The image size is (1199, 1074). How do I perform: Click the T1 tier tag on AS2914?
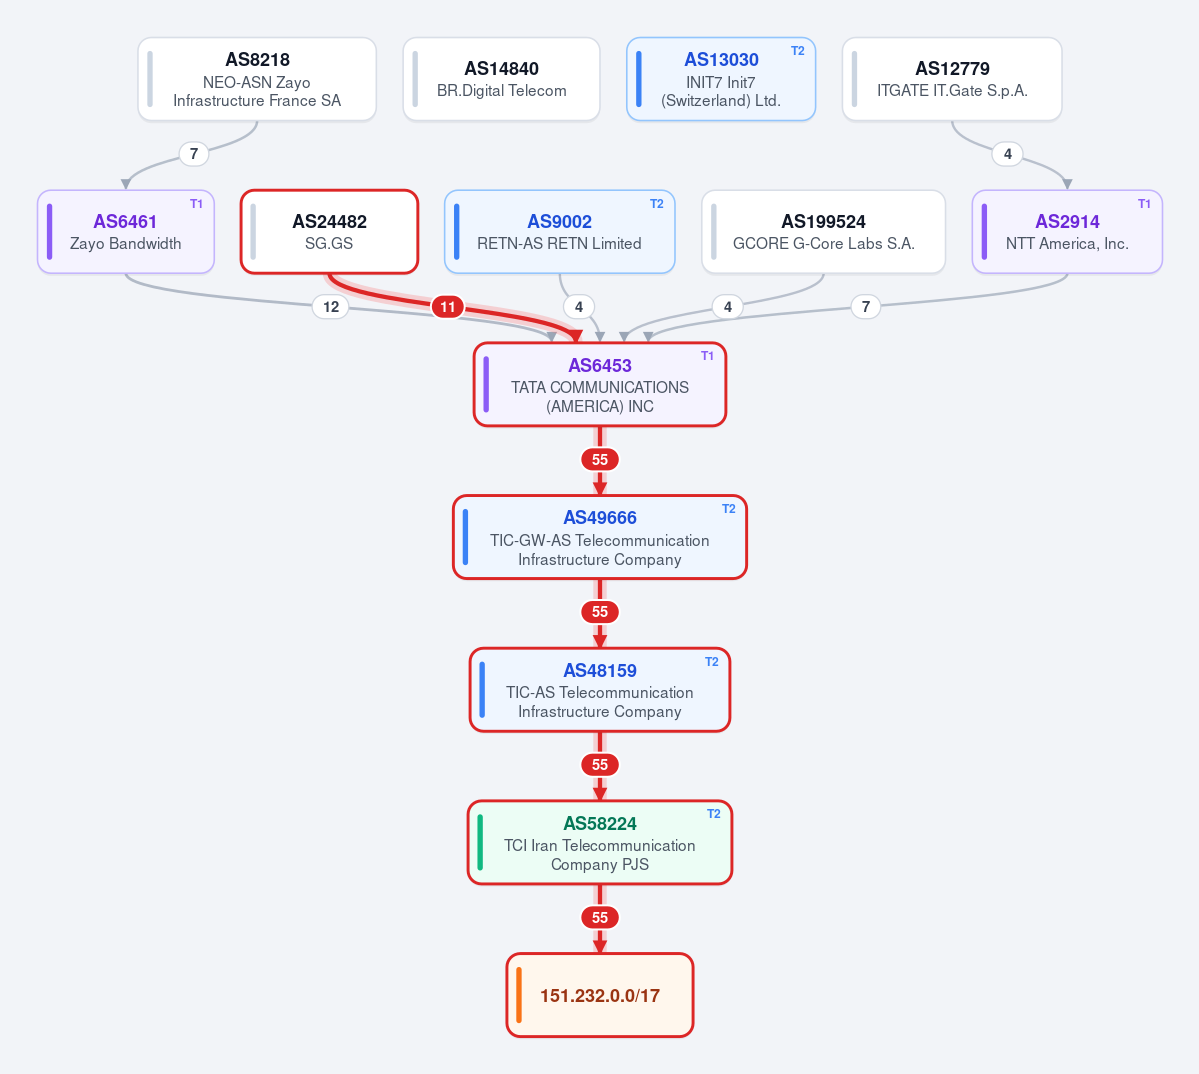pyautogui.click(x=1144, y=204)
